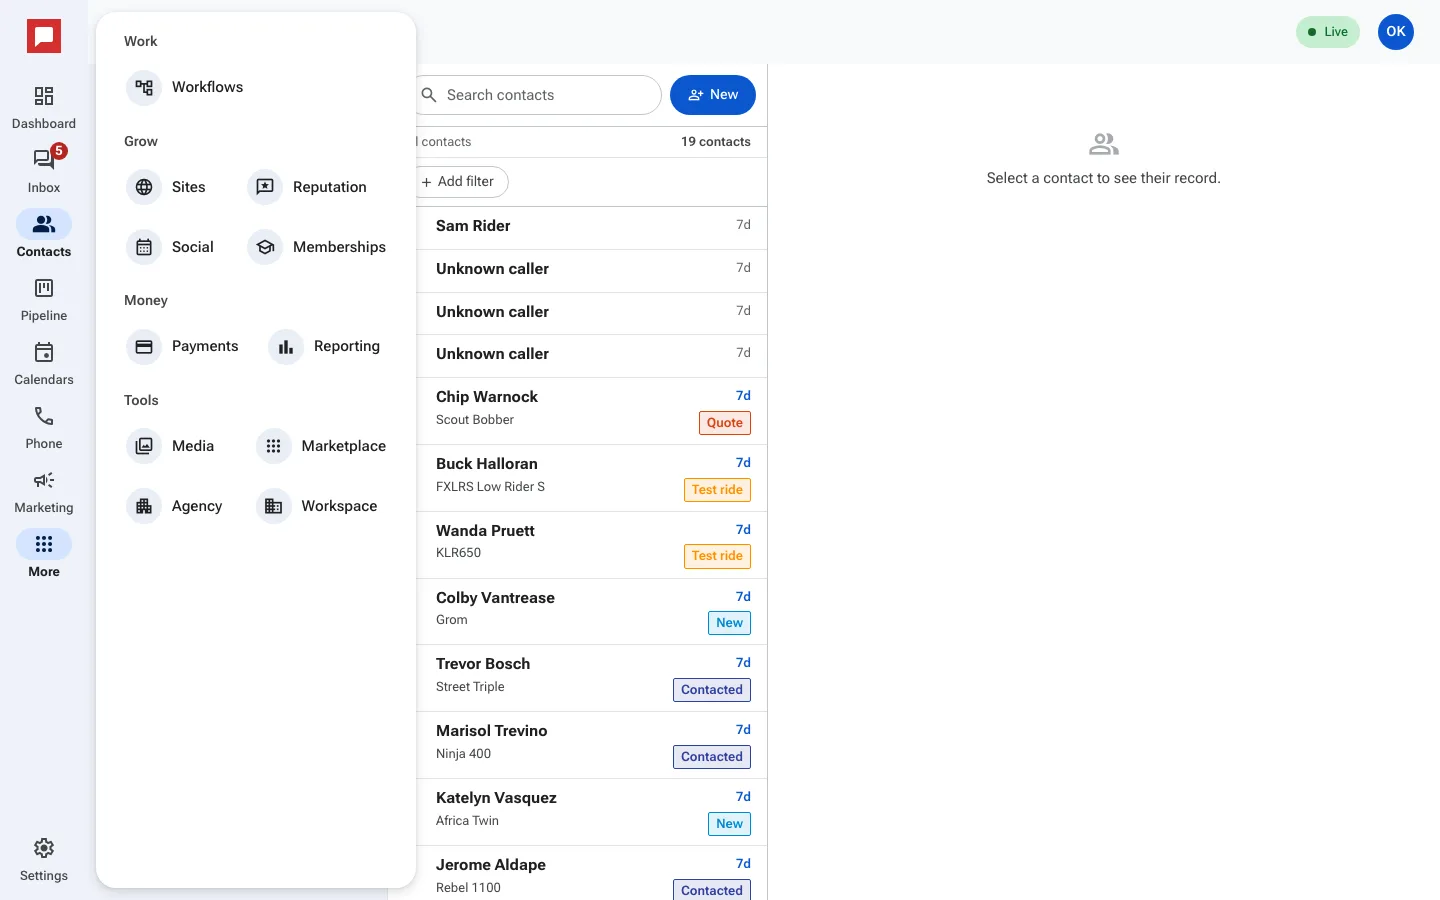Open the Payments icon
Viewport: 1440px width, 900px height.
[x=144, y=346]
